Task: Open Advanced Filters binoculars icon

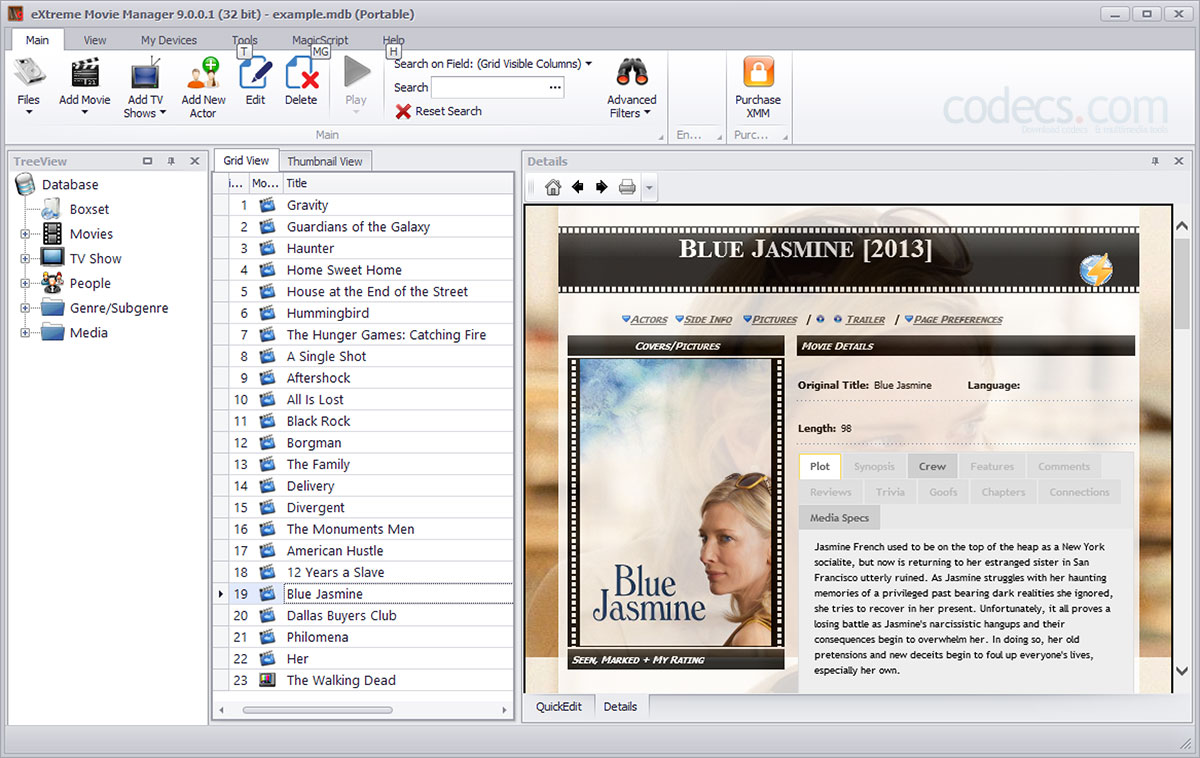Action: [632, 73]
